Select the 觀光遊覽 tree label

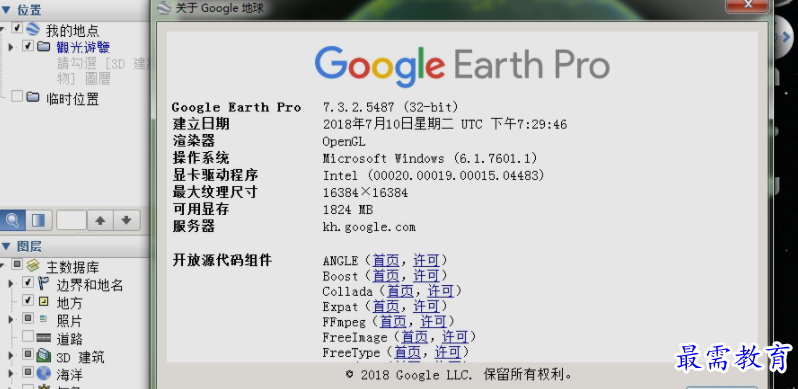(x=83, y=48)
